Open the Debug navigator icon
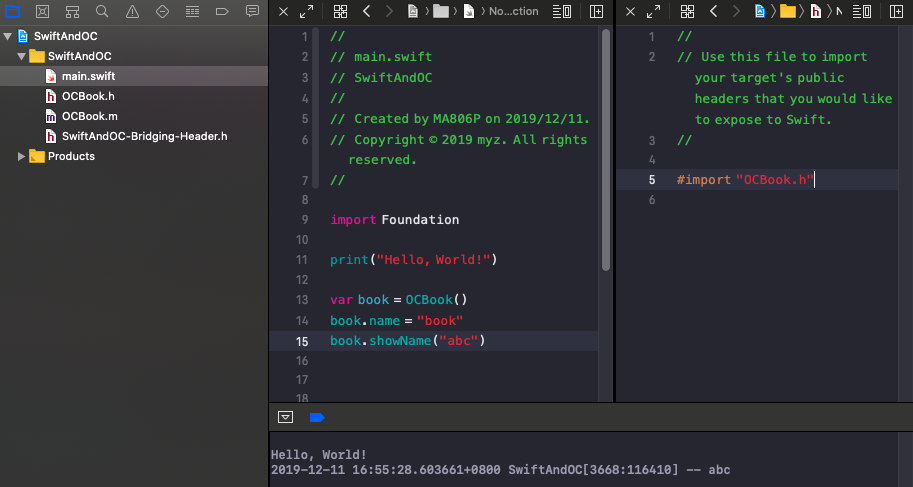Image resolution: width=913 pixels, height=487 pixels. (x=192, y=12)
